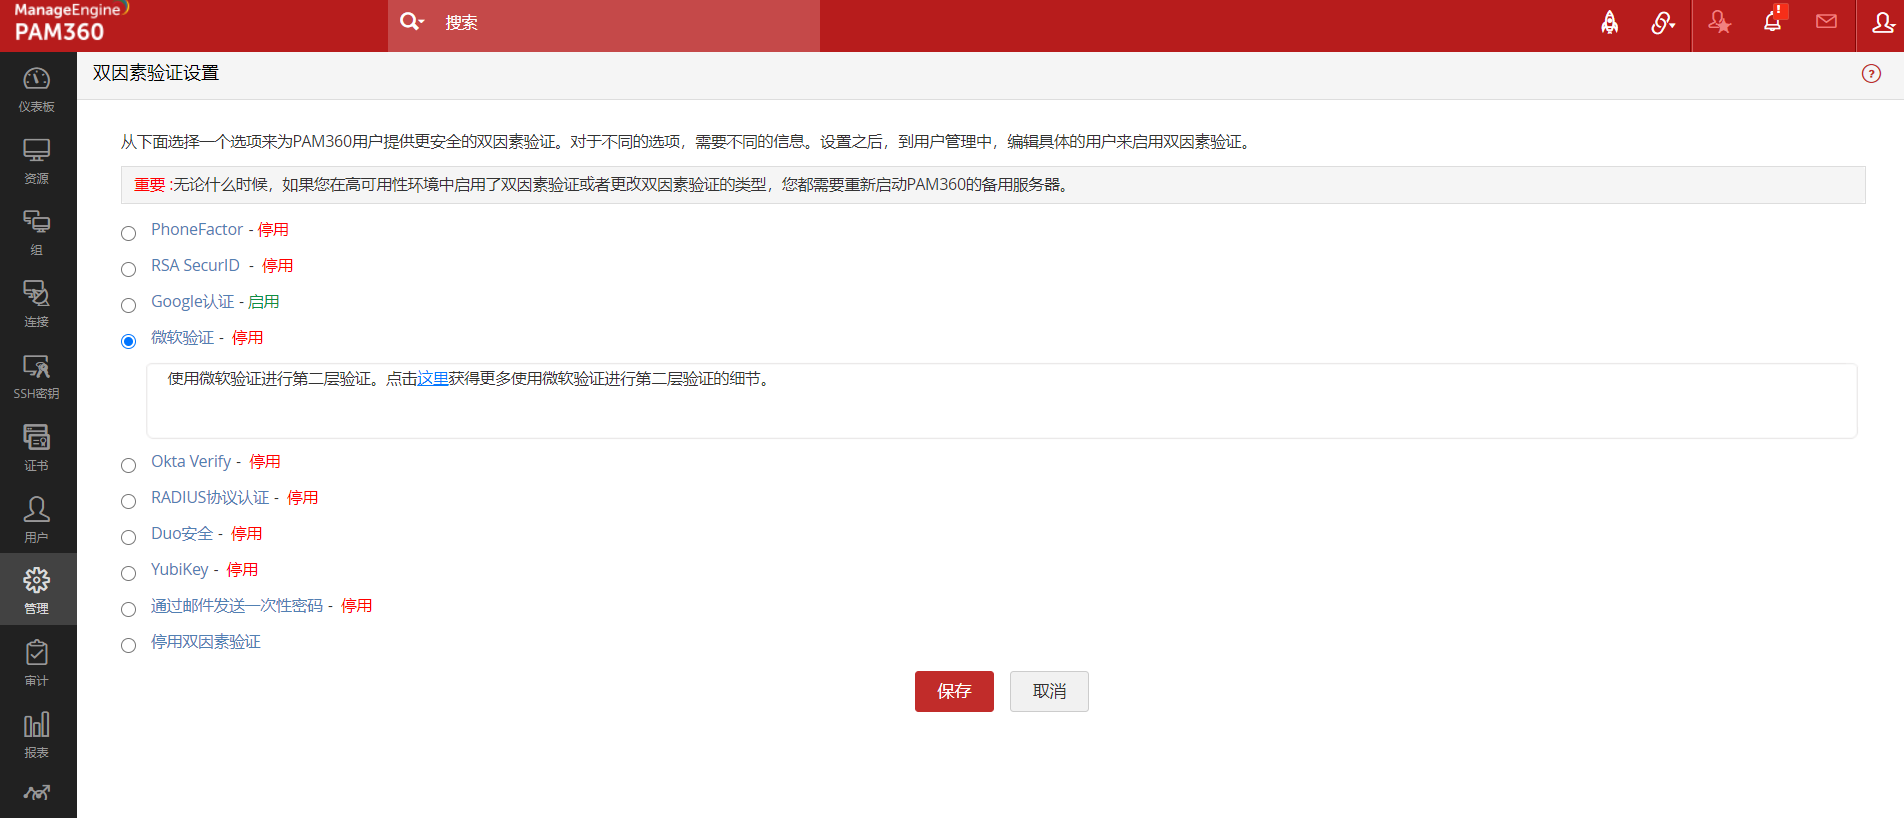Select the RADIUS协议认证 radio button
This screenshot has height=818, width=1904.
coord(128,501)
